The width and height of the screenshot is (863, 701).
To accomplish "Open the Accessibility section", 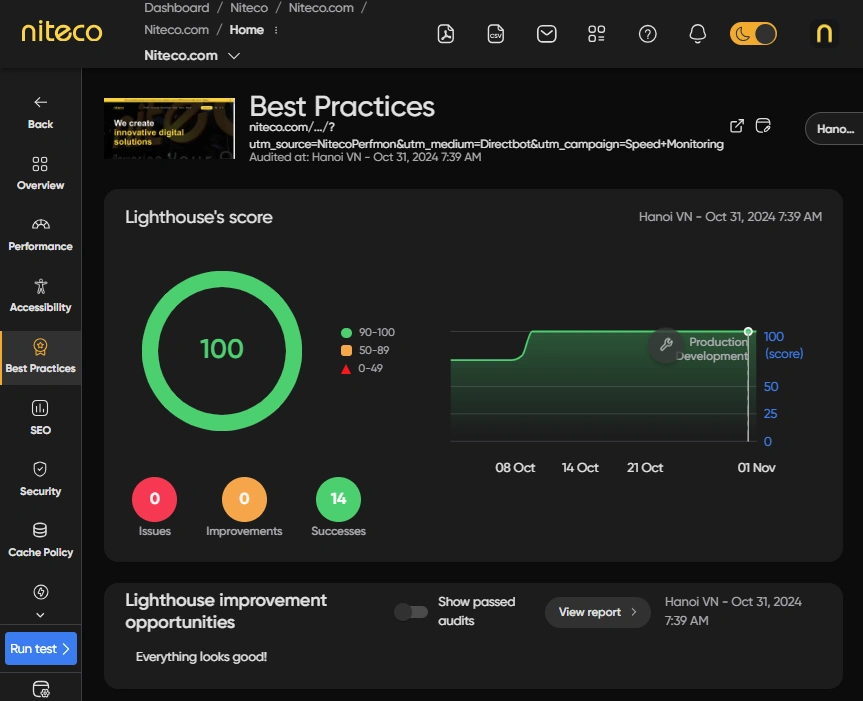I will [x=41, y=296].
